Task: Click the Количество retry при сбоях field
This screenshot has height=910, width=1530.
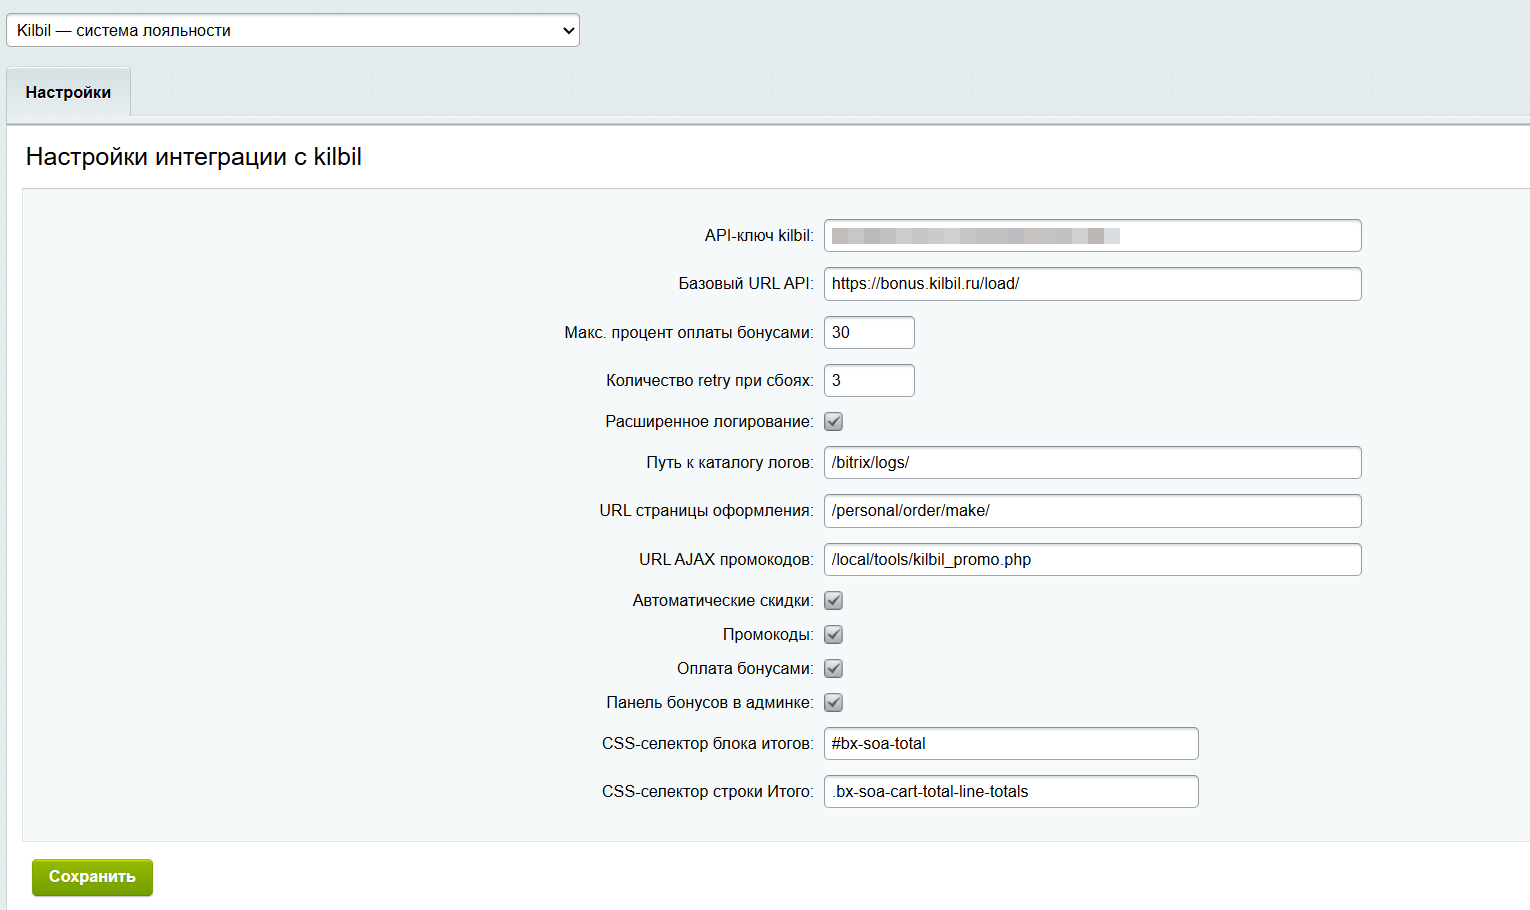Action: tap(869, 381)
